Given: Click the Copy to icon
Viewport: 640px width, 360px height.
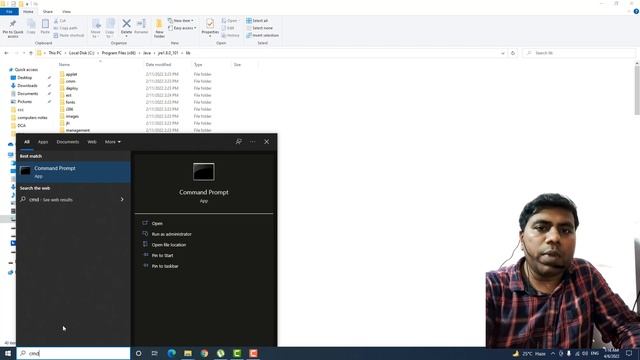Looking at the screenshot, I should coord(110,24).
